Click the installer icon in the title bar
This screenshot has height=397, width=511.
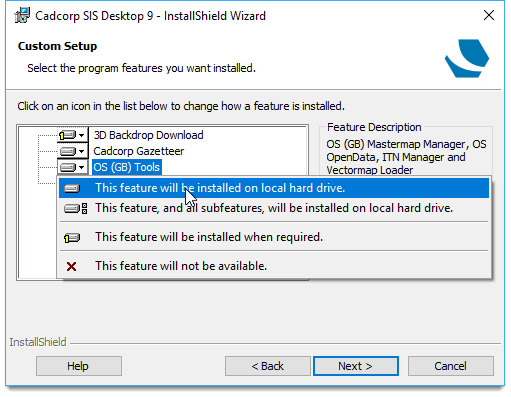tap(22, 15)
